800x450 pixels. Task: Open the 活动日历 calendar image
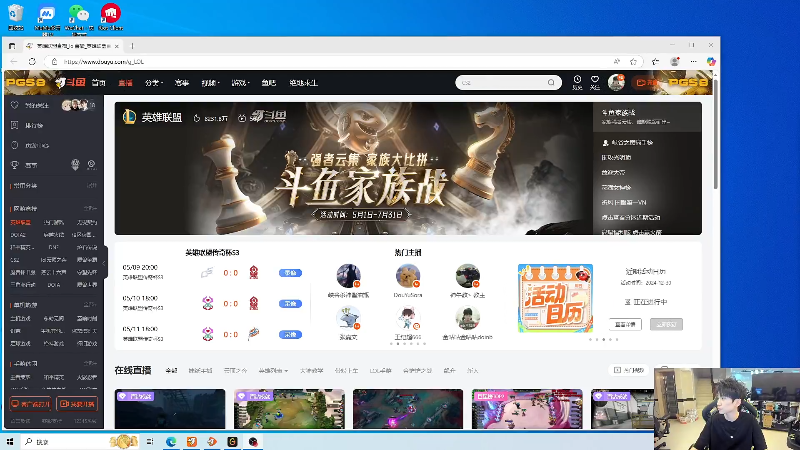click(x=555, y=298)
